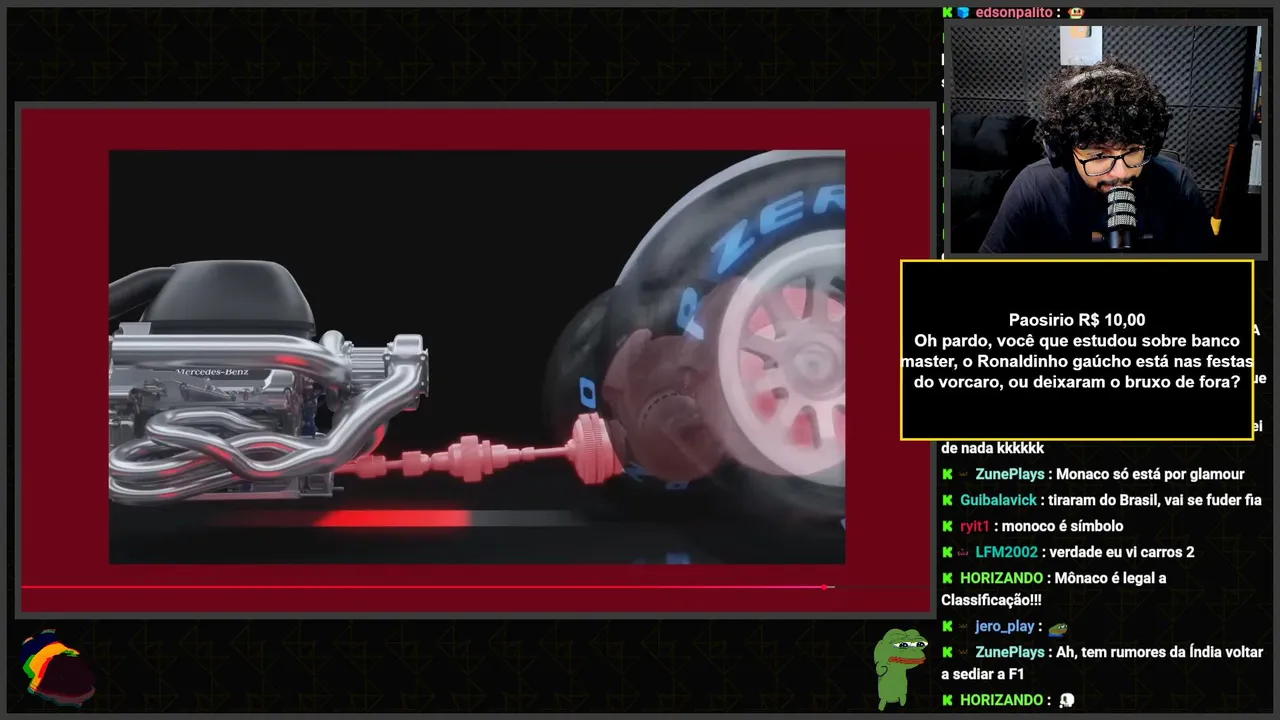The height and width of the screenshot is (720, 1280).
Task: Open ryit1's chat username
Action: tap(974, 526)
